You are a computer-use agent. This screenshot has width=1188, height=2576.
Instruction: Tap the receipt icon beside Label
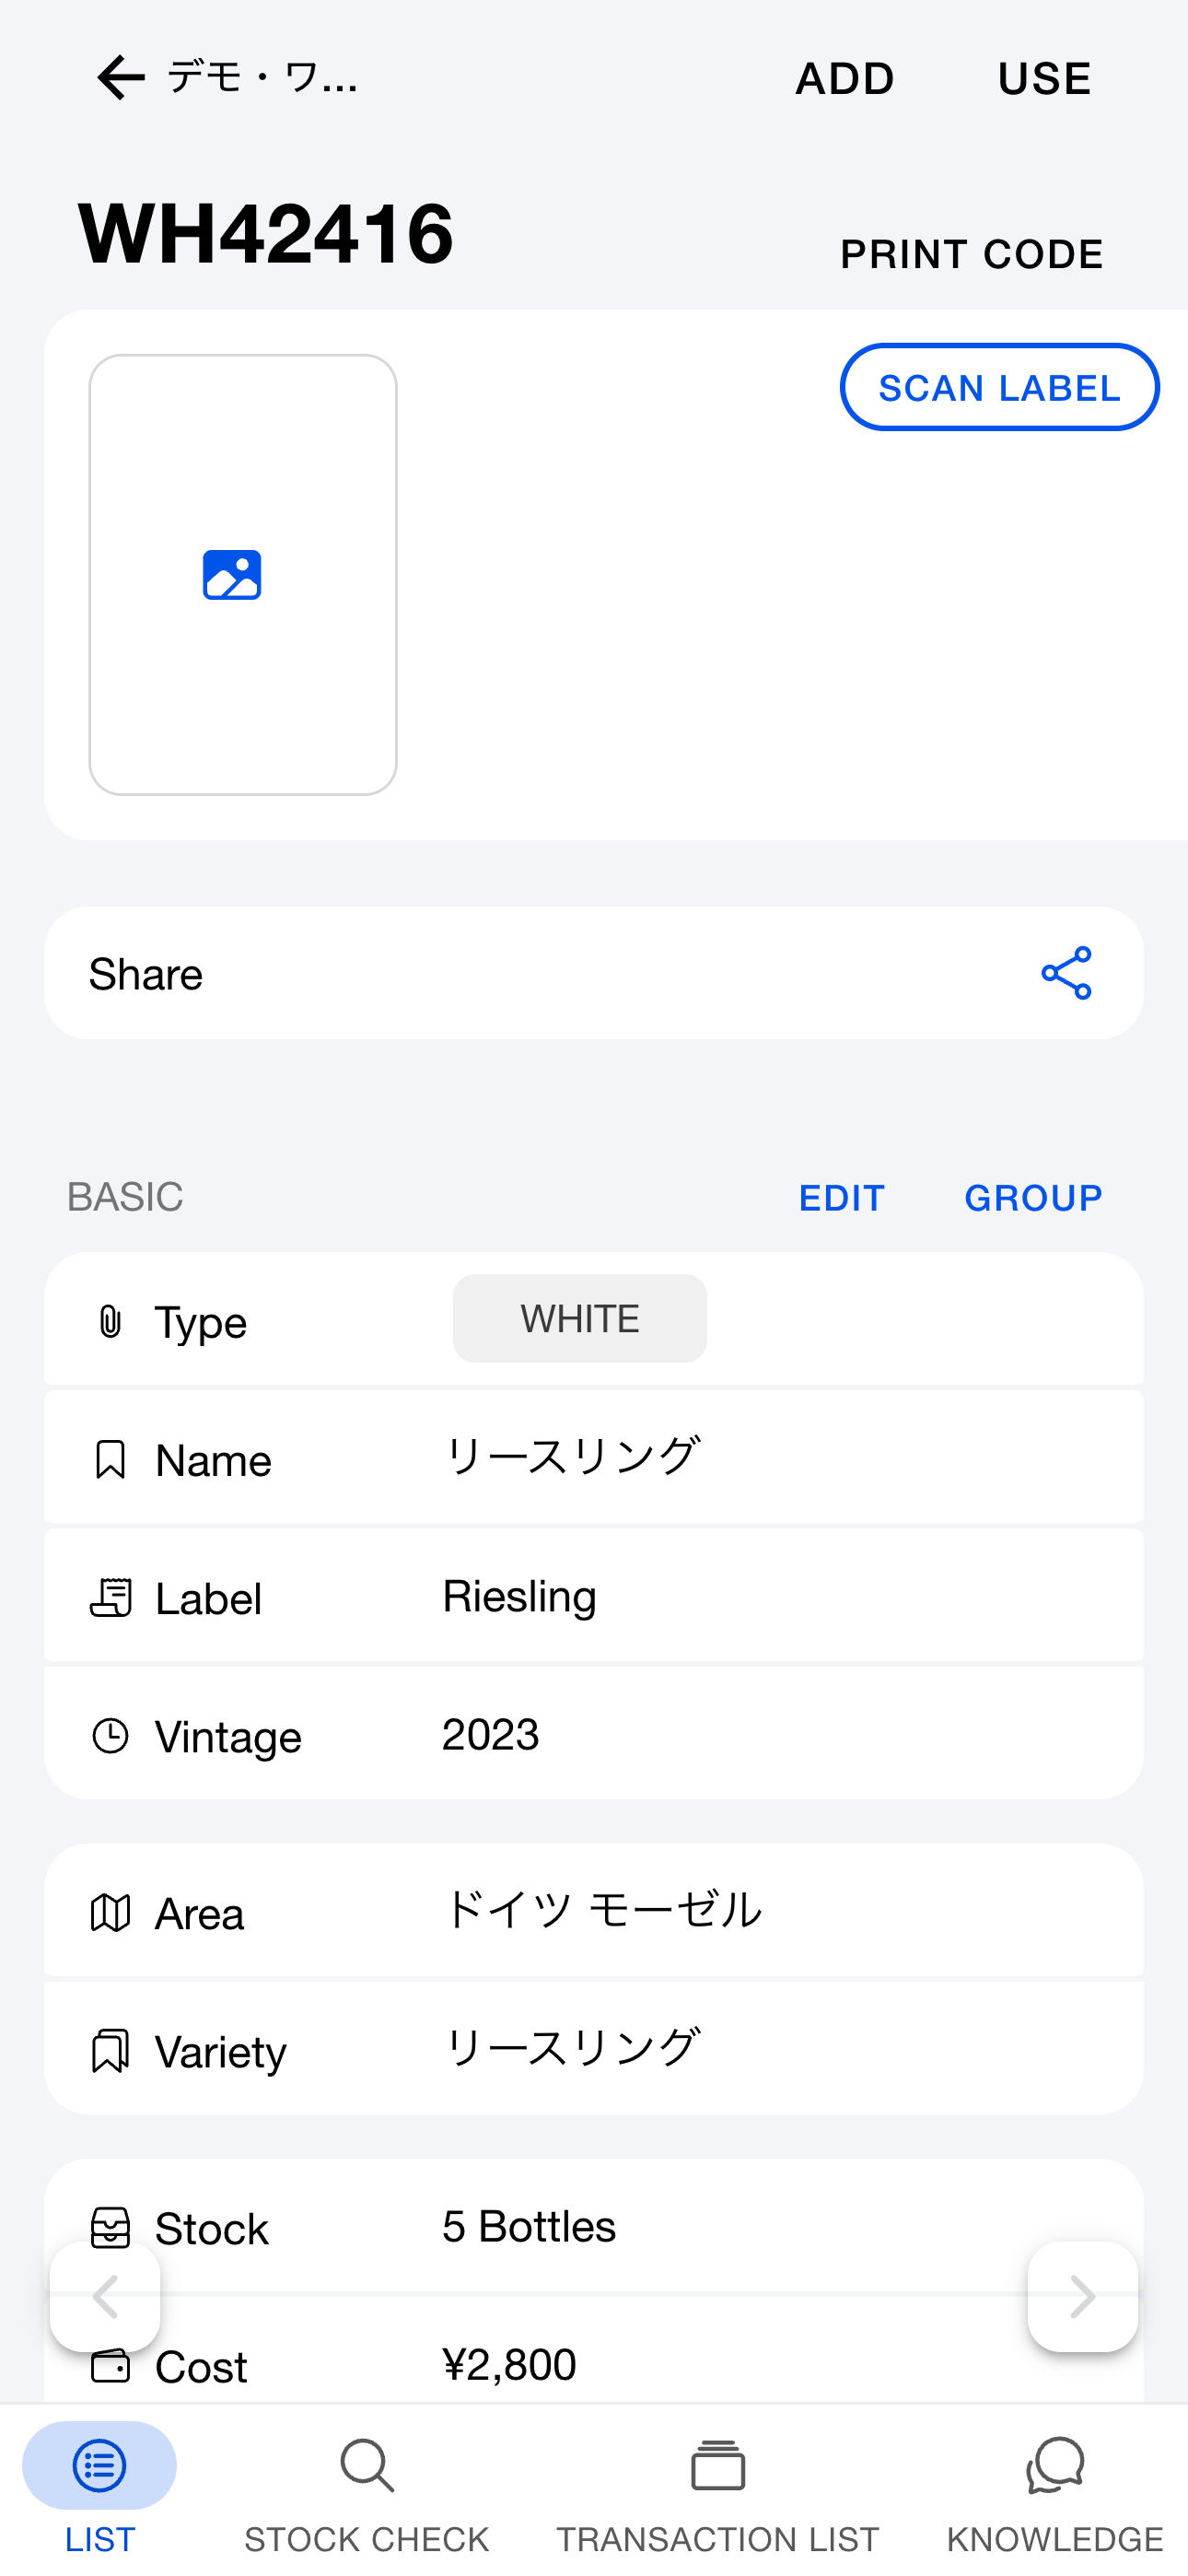click(110, 1597)
